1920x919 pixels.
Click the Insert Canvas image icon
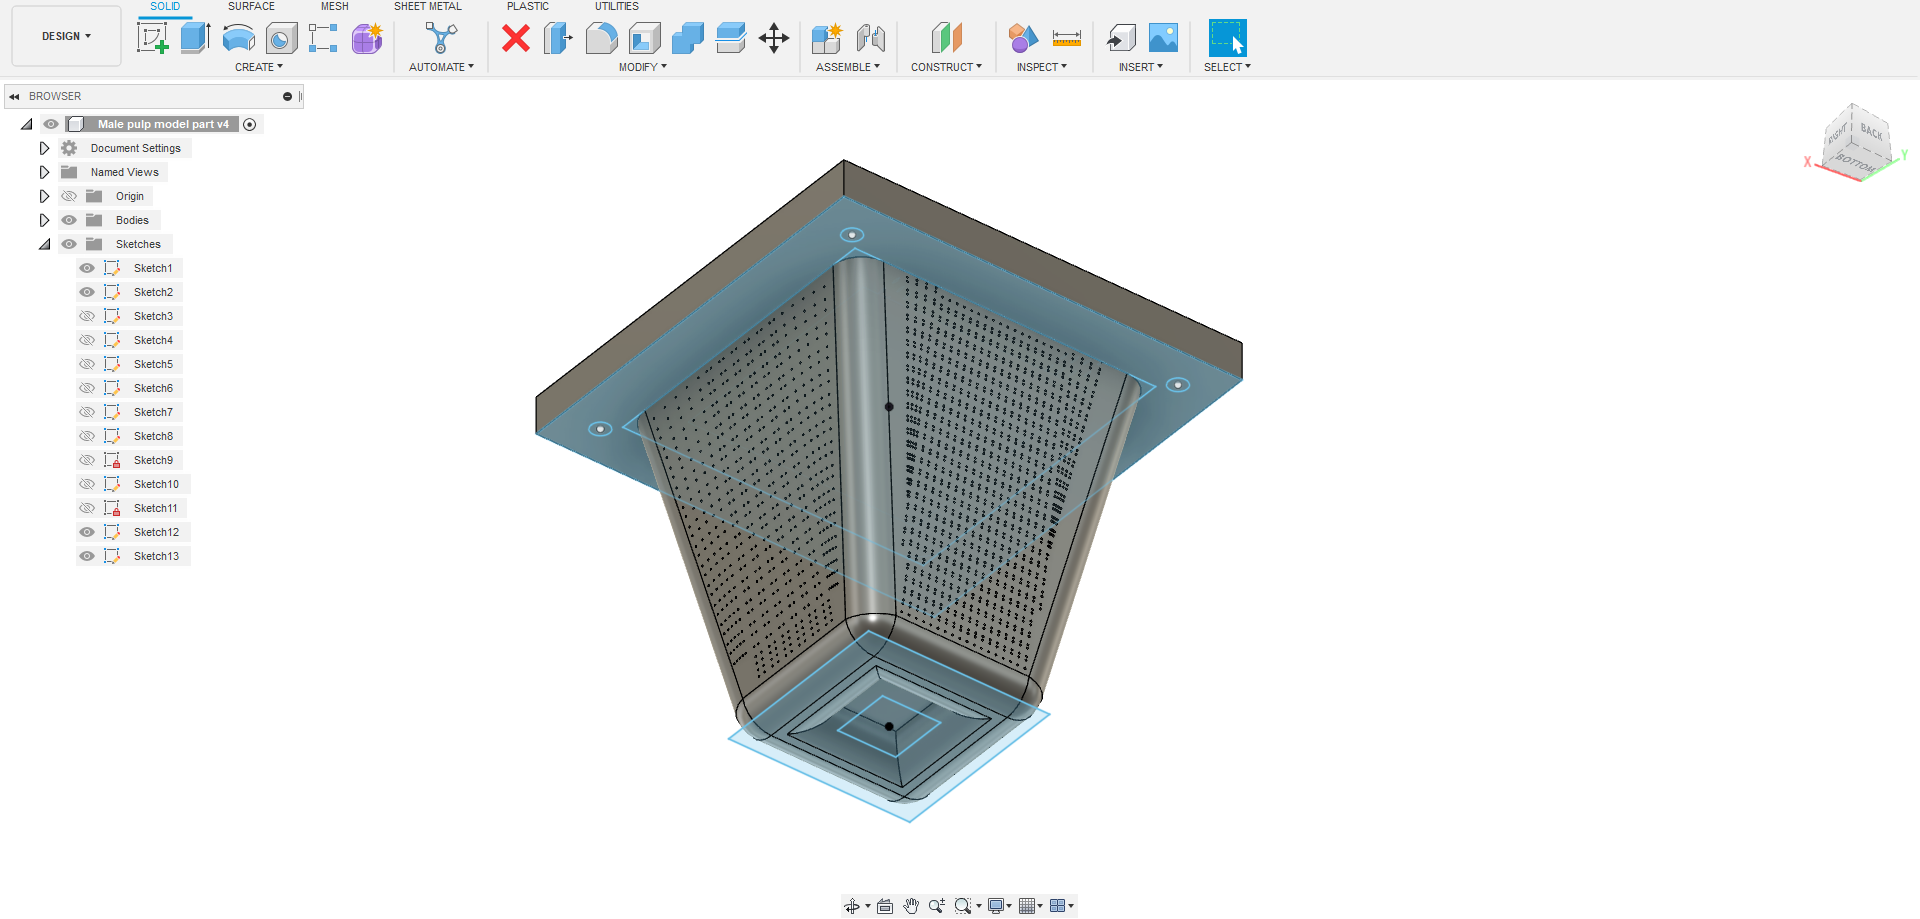tap(1163, 38)
